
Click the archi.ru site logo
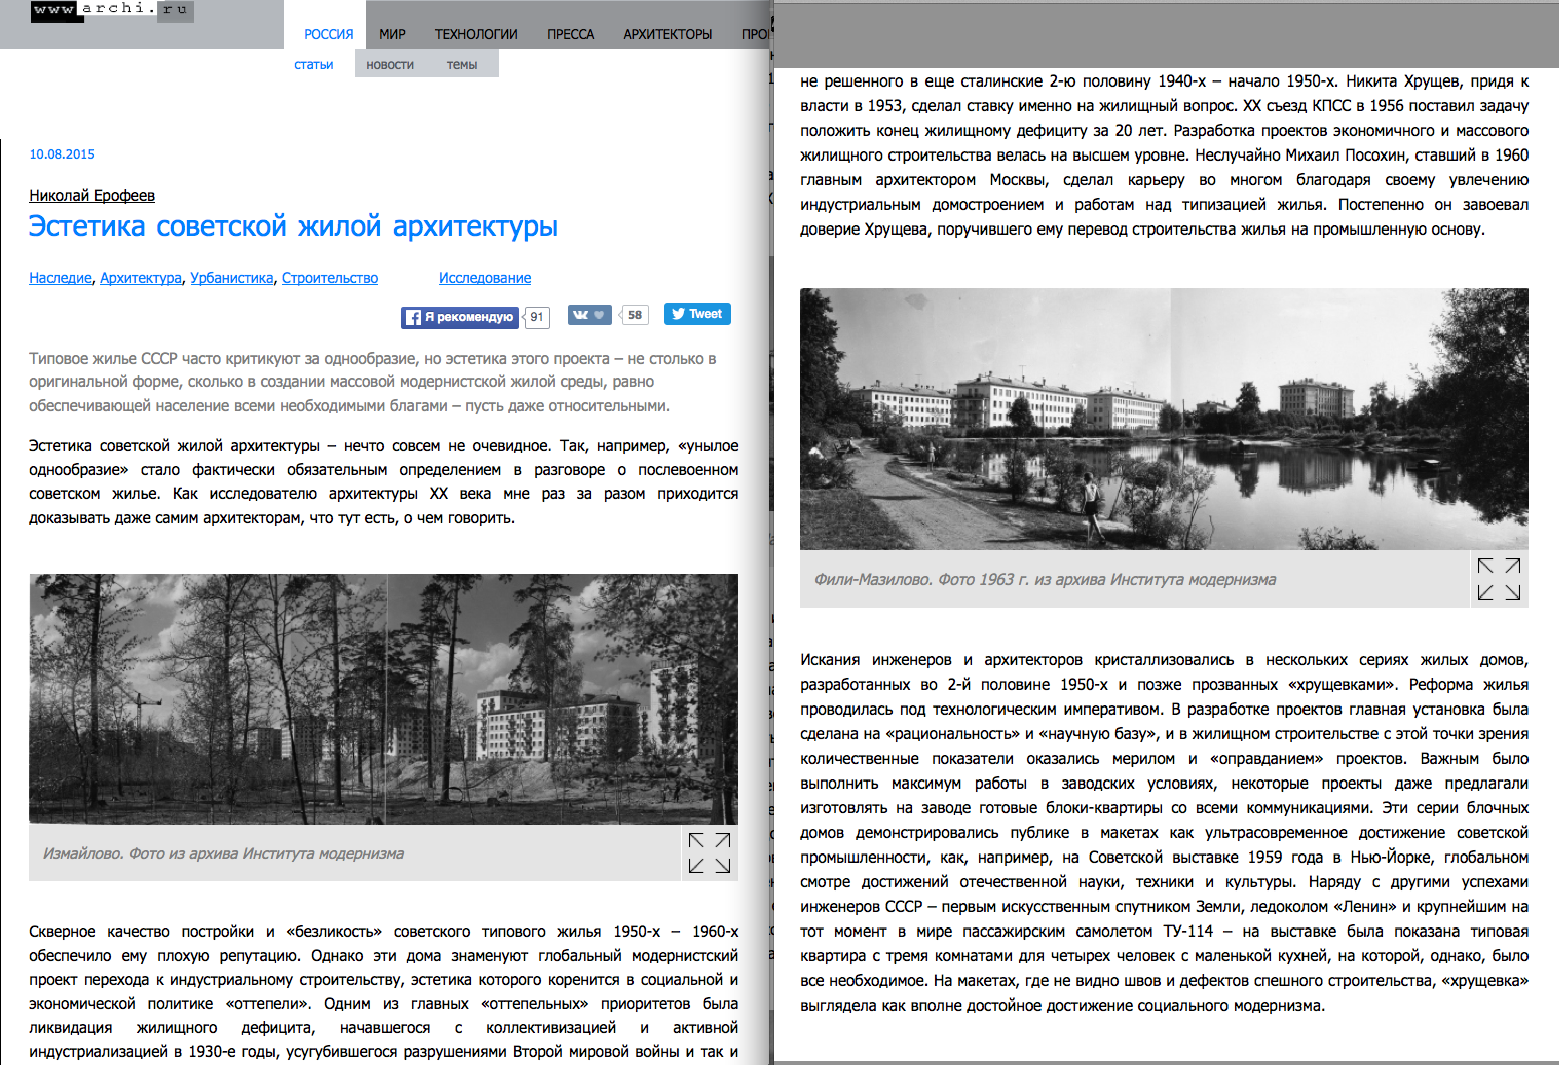[111, 11]
